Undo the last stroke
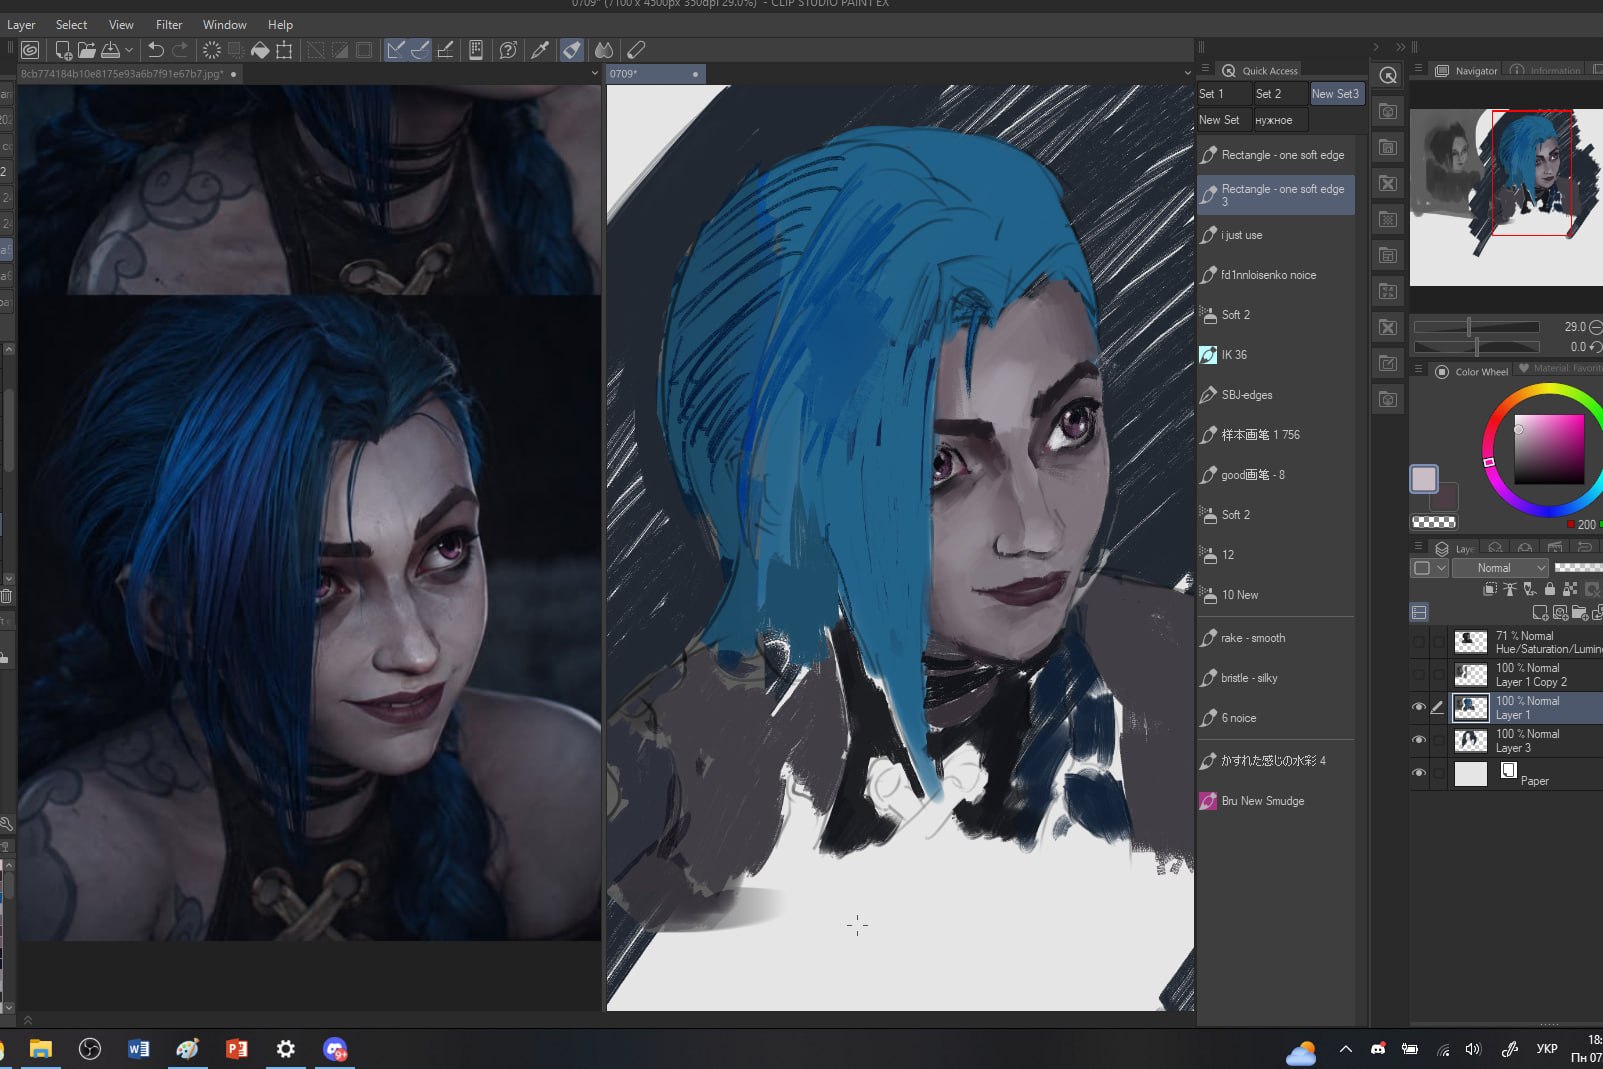1603x1069 pixels. [156, 50]
